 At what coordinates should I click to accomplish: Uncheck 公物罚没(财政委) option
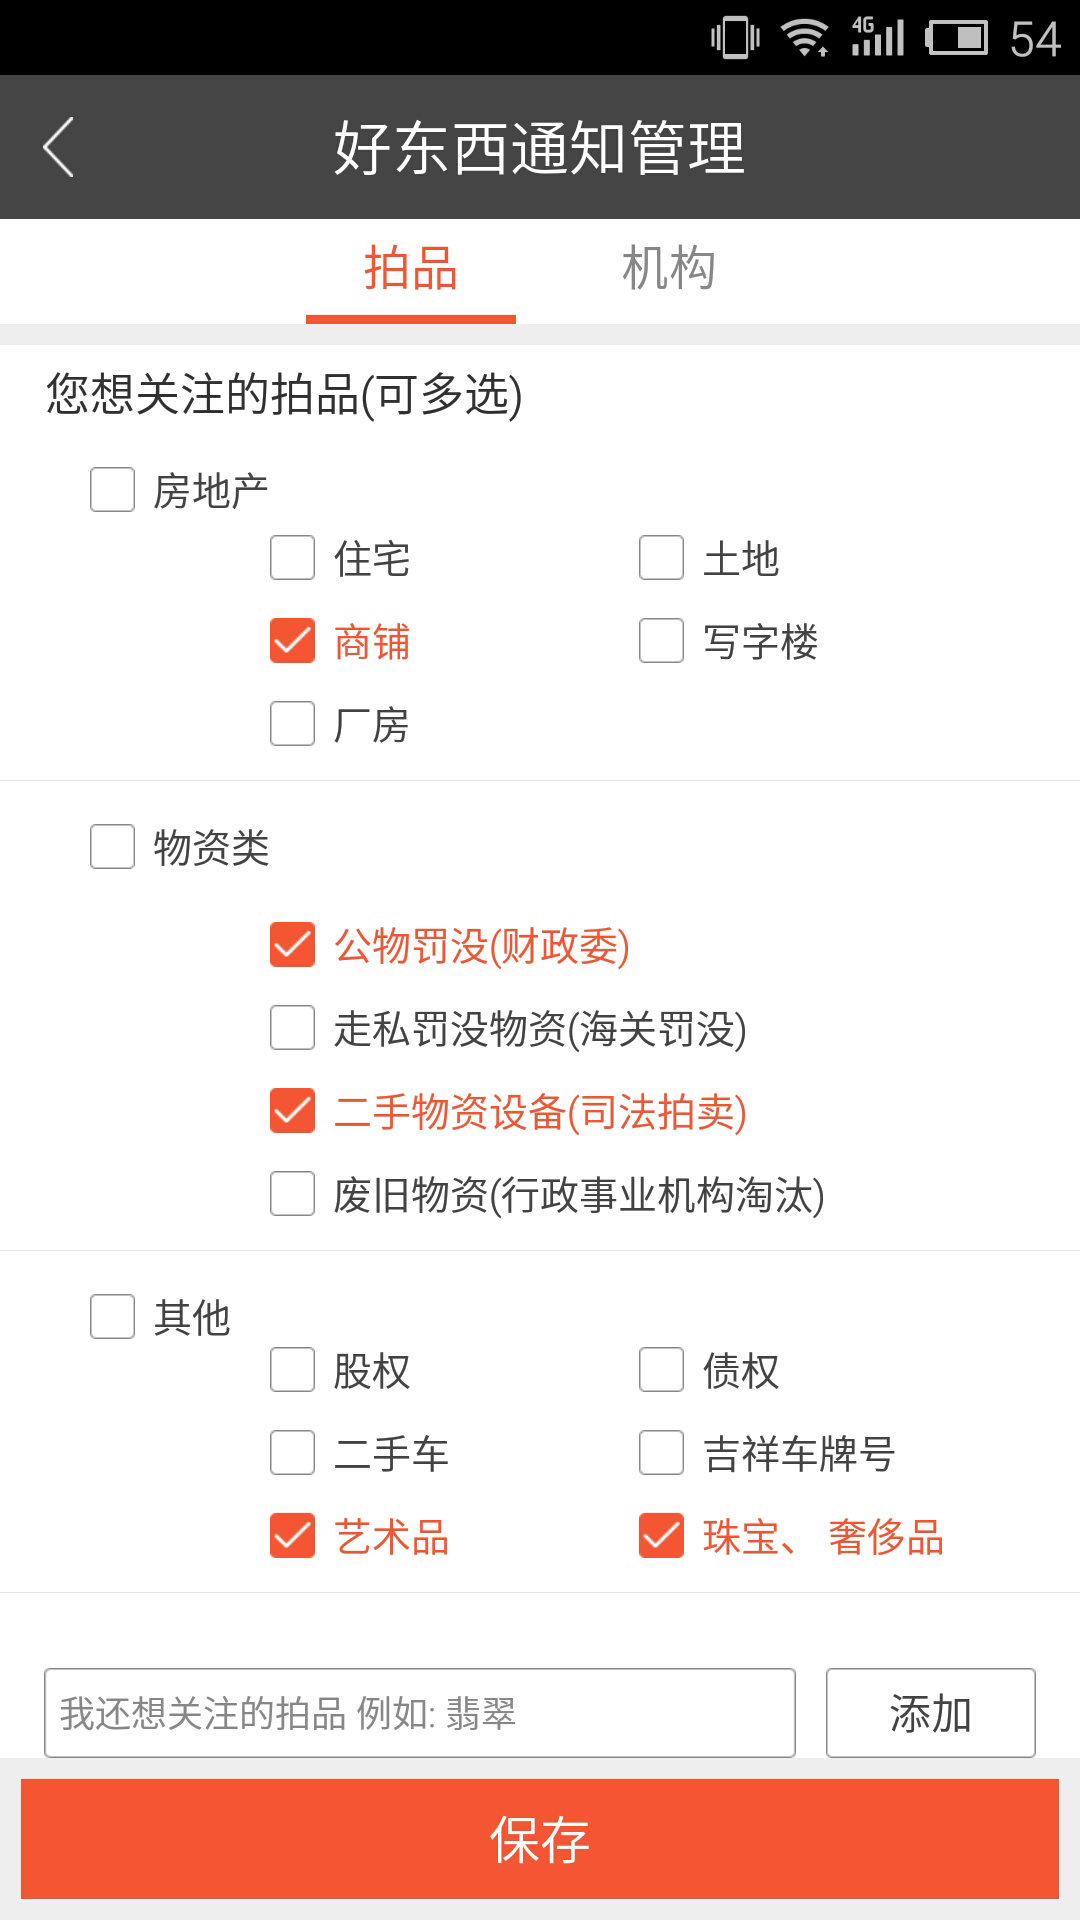pos(292,945)
